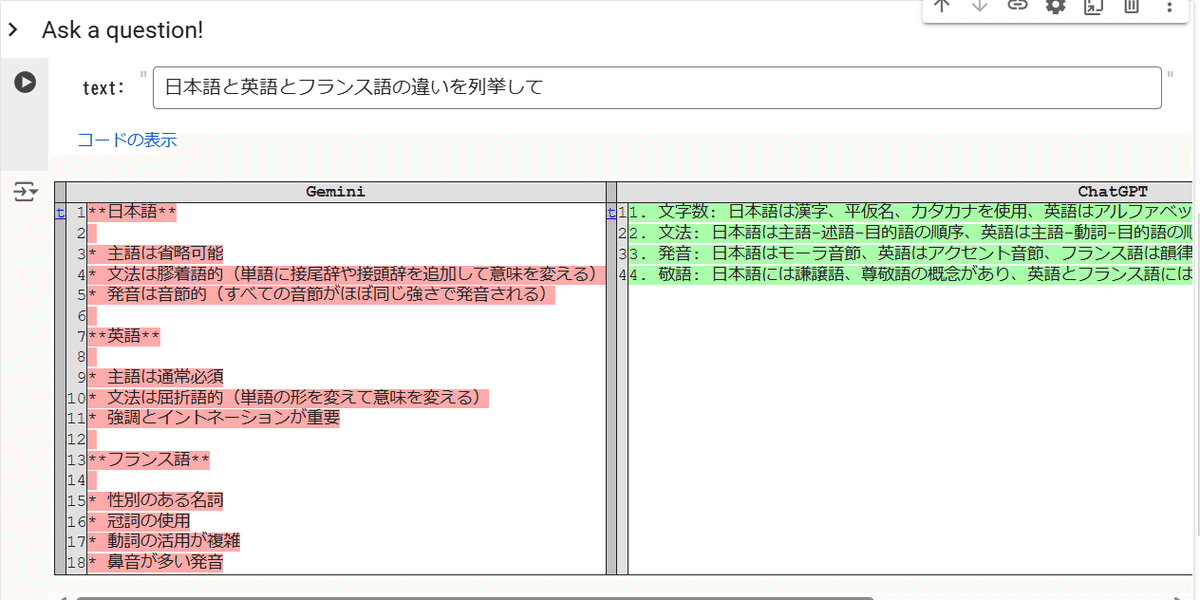Open cell settings gear icon
Viewport: 1200px width, 600px height.
[1055, 6]
